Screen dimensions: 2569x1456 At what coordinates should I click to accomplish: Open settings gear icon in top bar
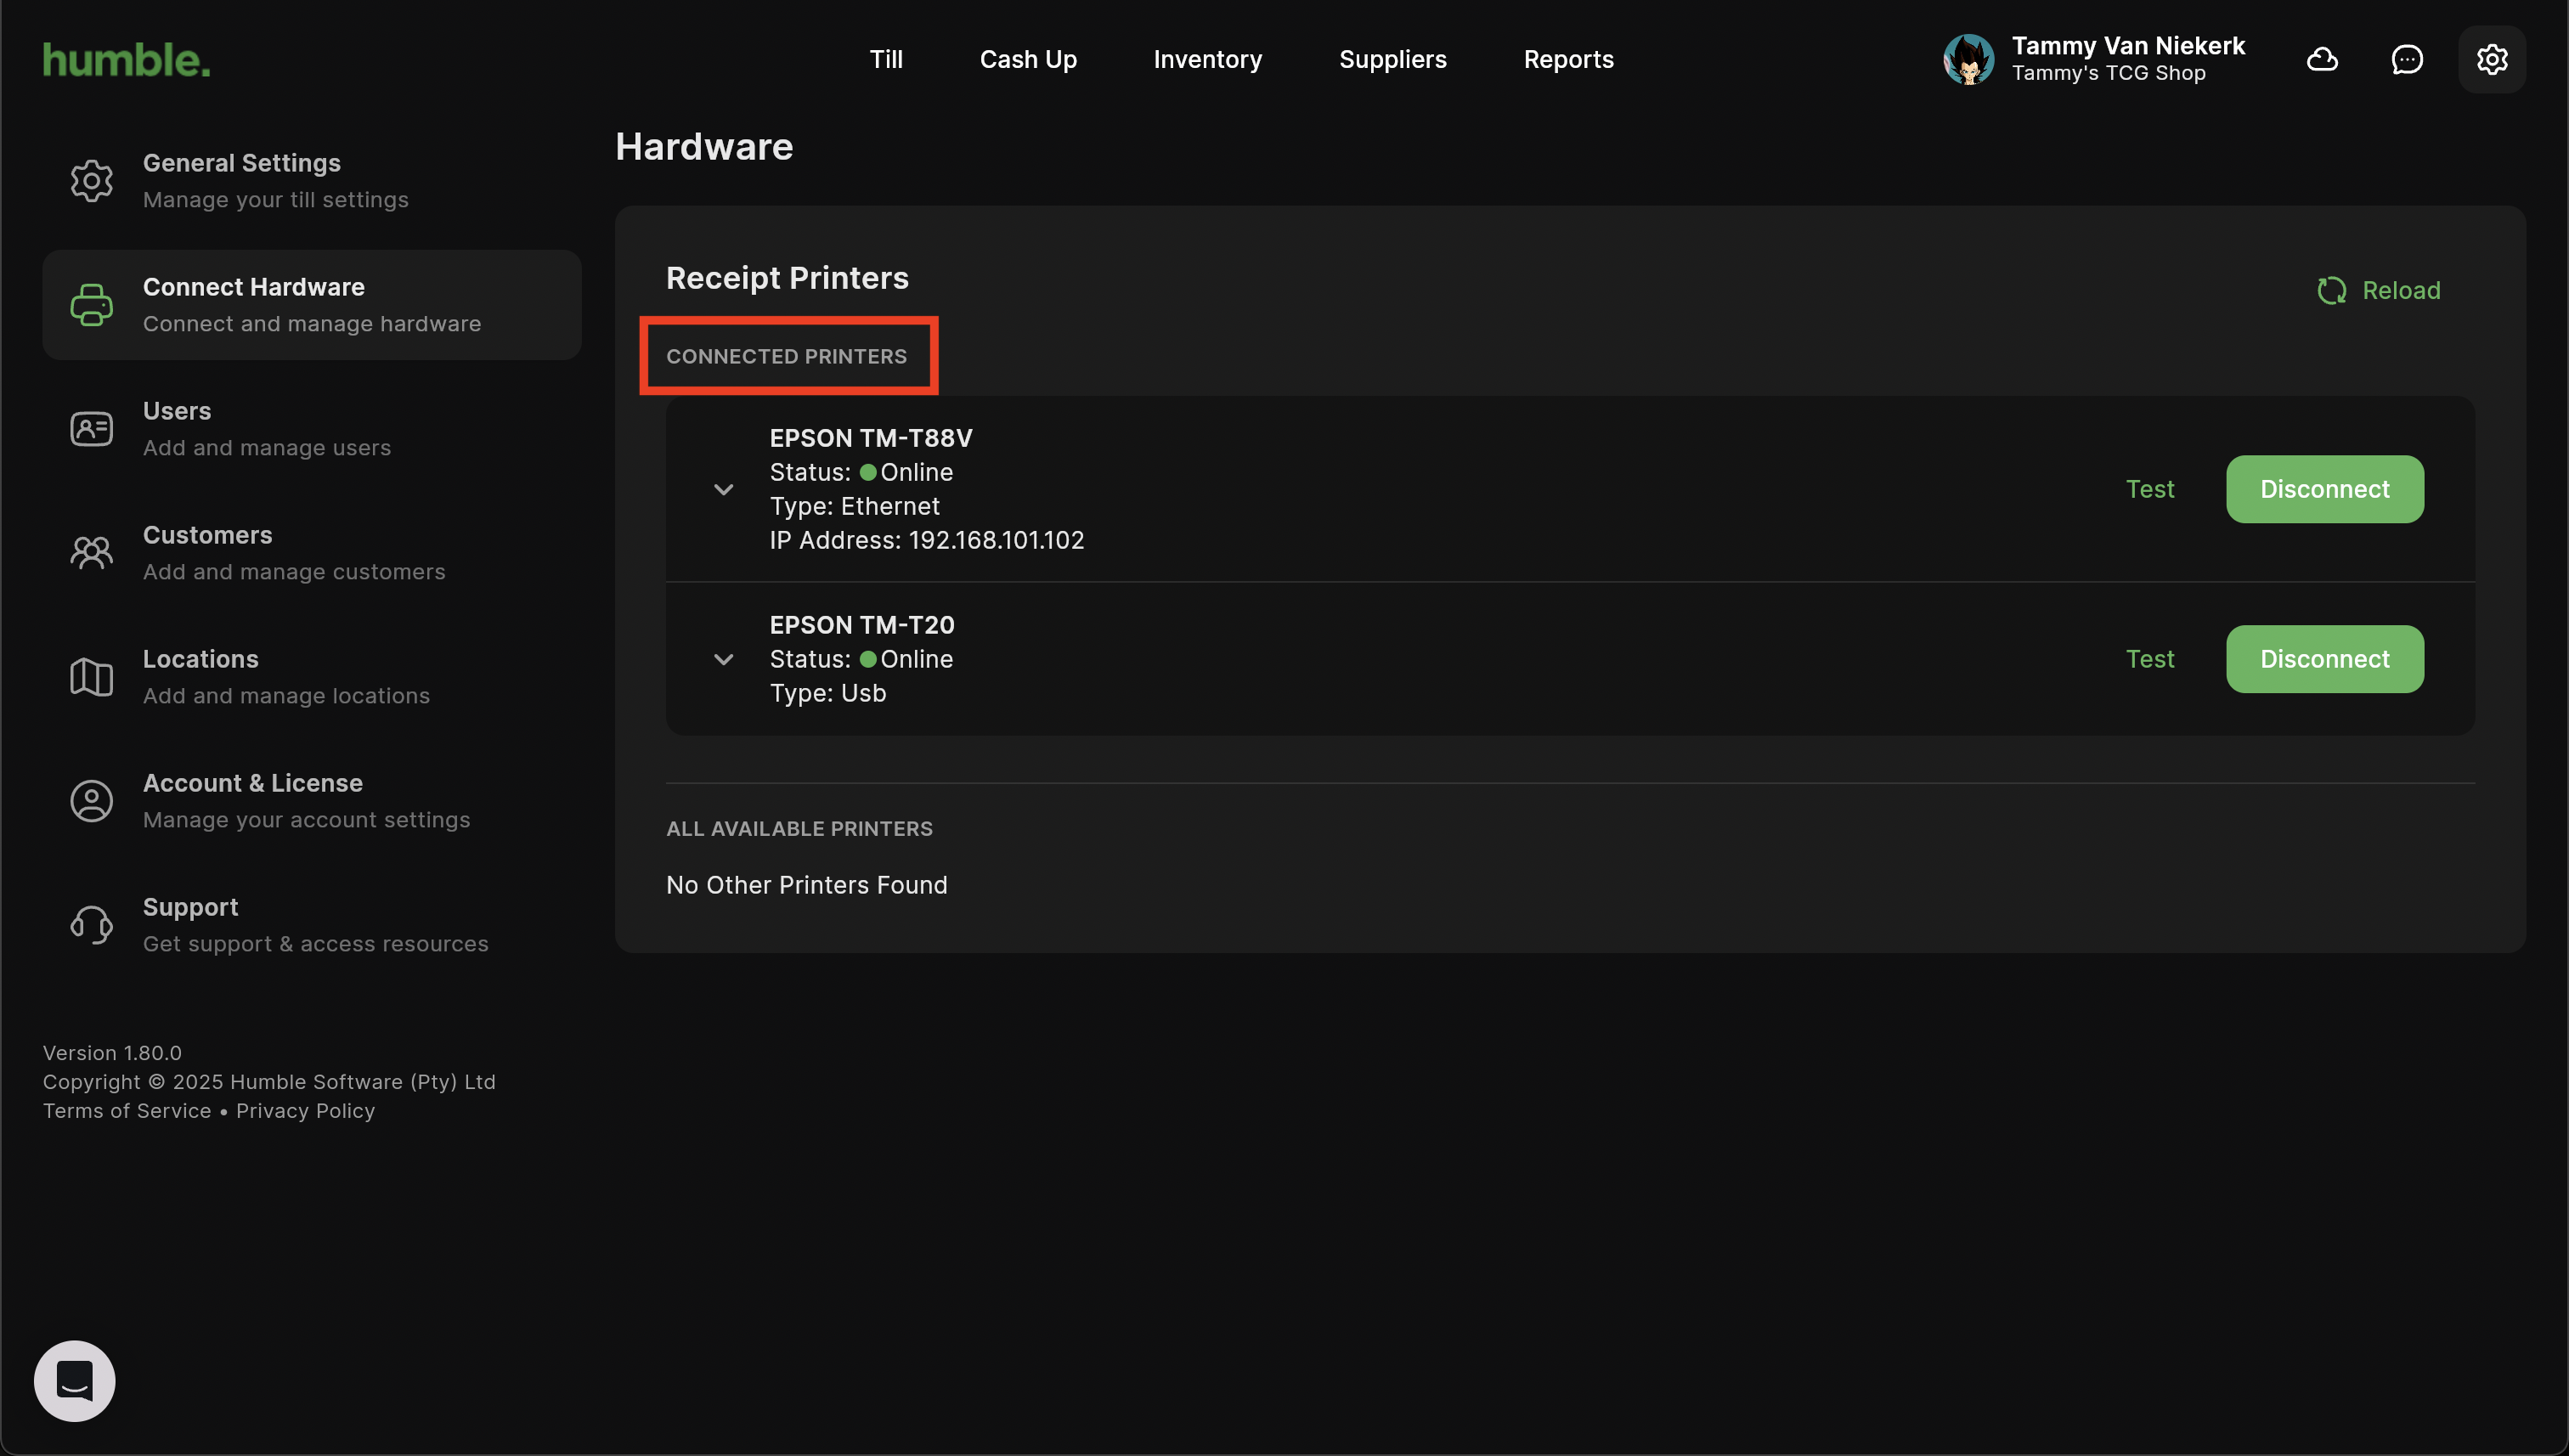pyautogui.click(x=2491, y=60)
